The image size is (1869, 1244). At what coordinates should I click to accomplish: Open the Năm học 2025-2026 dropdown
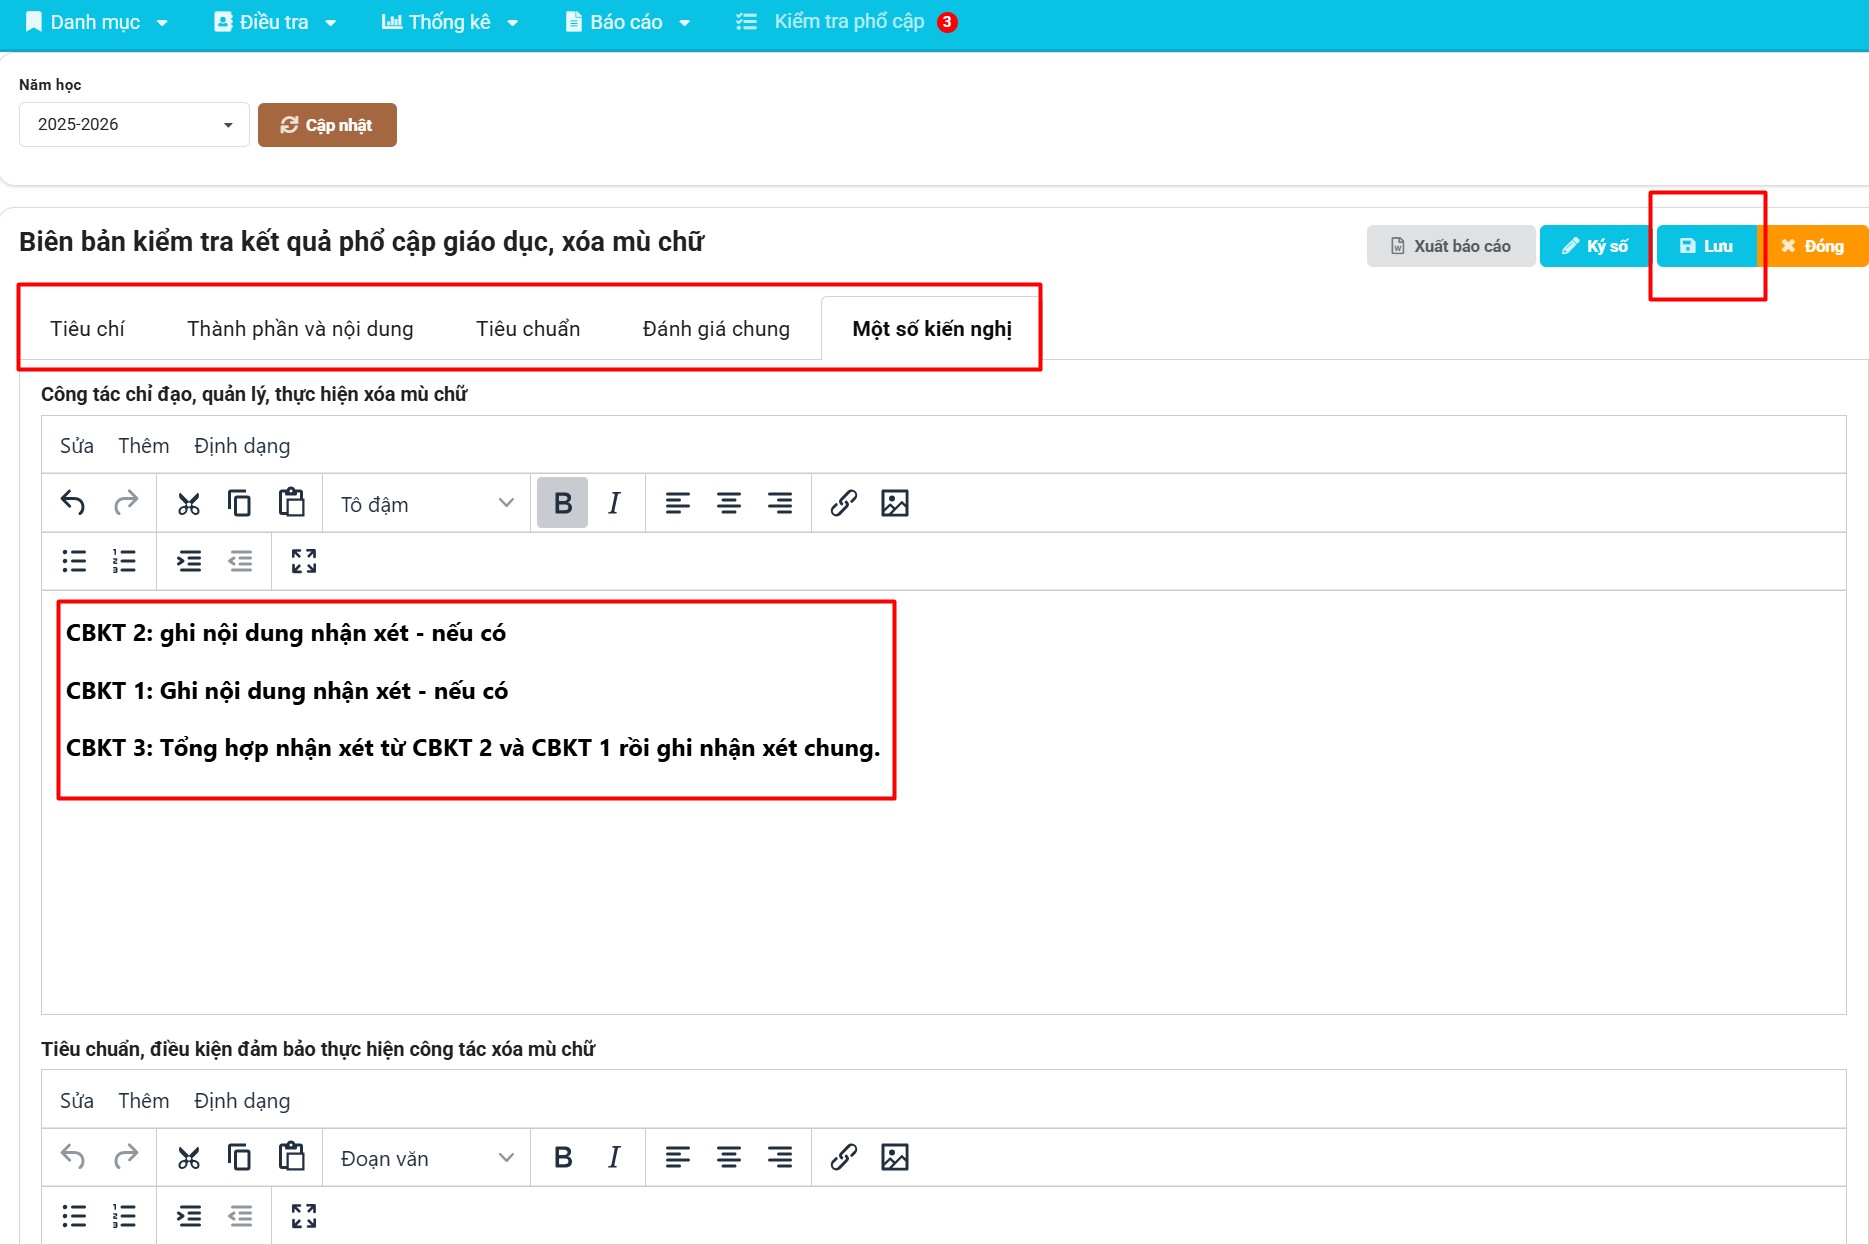pos(134,125)
